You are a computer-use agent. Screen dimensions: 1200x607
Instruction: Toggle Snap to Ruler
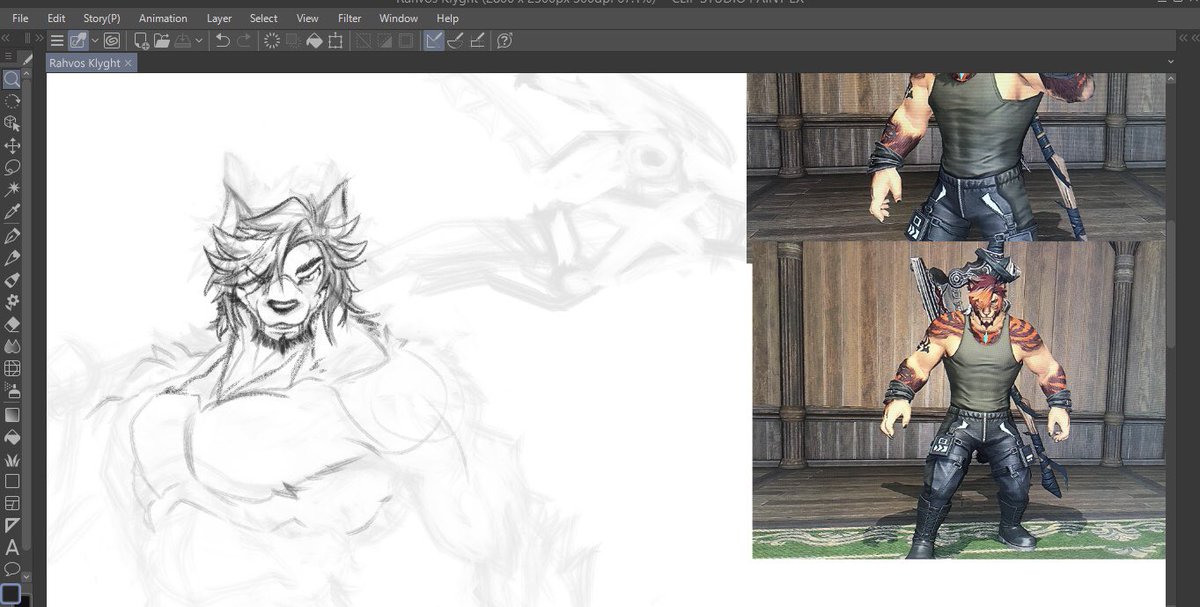(x=434, y=41)
